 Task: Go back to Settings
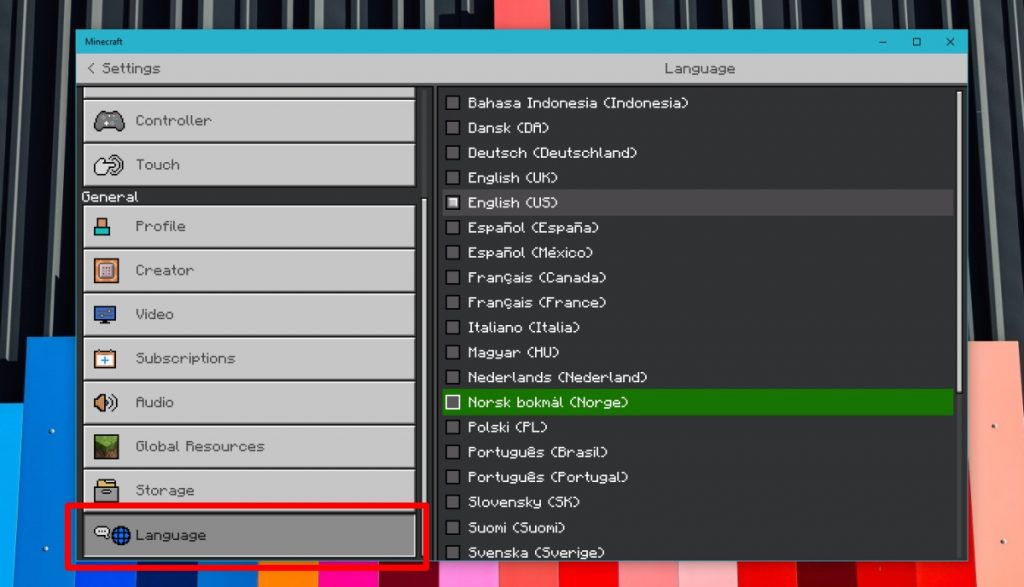125,68
